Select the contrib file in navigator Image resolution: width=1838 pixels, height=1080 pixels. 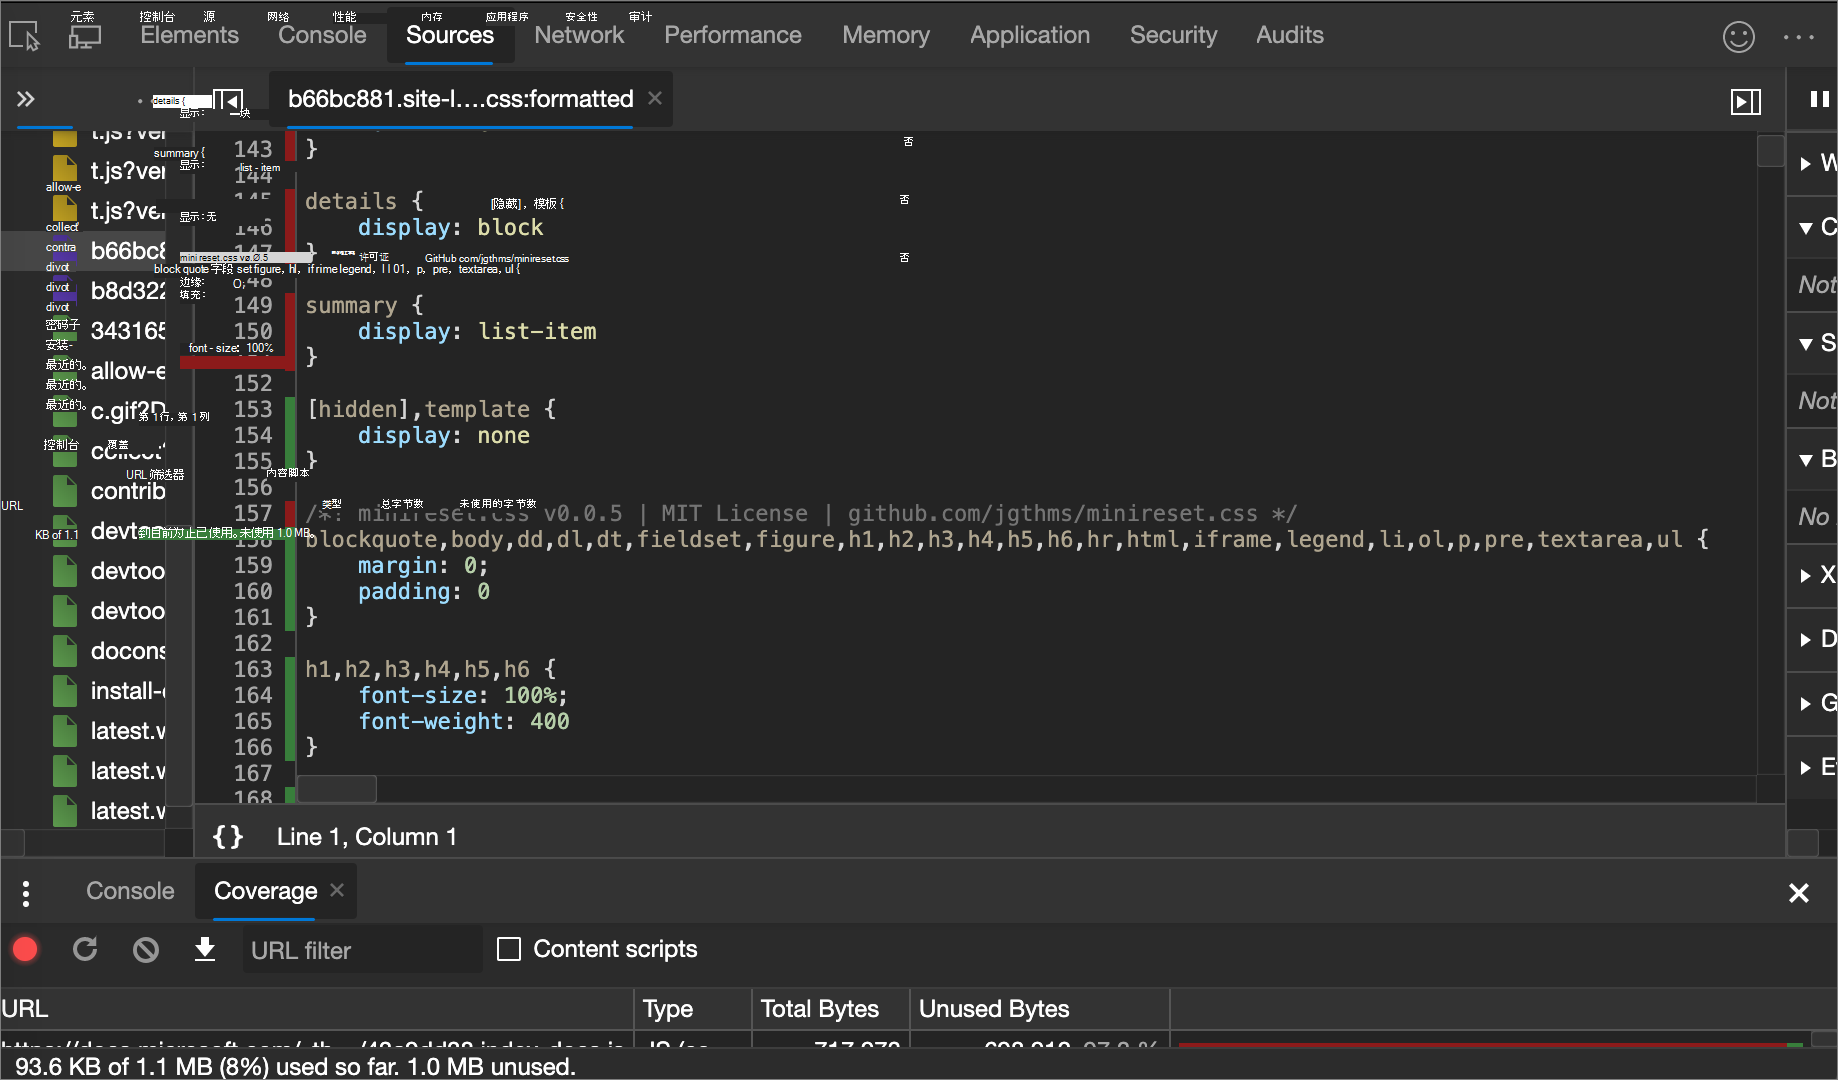[x=127, y=491]
